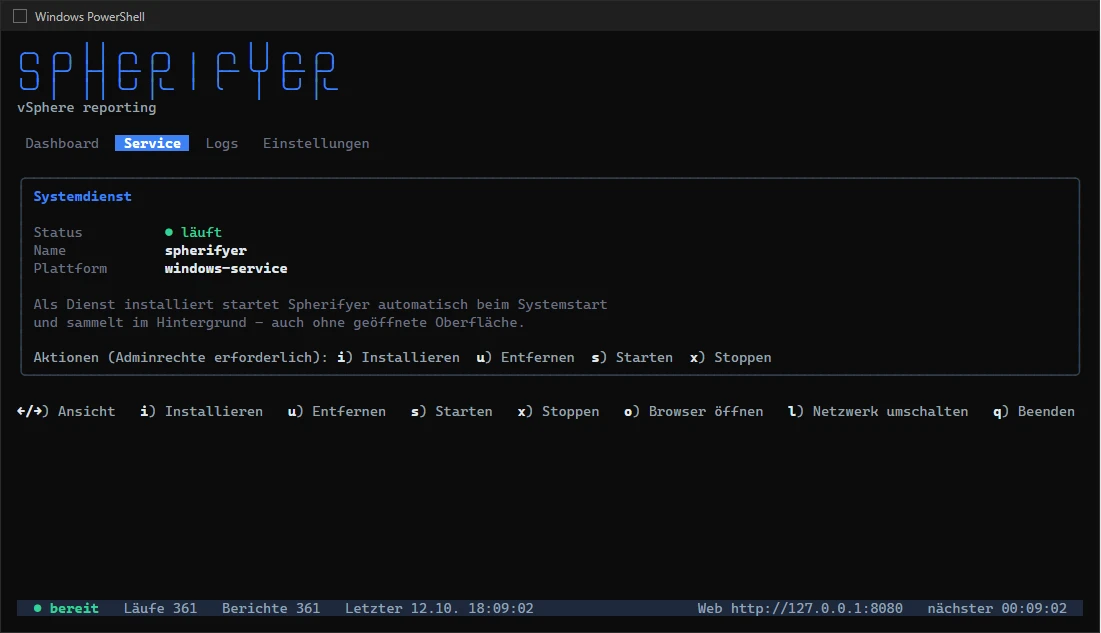
Task: Open the Web http://127.0.0.1:8080 address
Action: [x=800, y=608]
